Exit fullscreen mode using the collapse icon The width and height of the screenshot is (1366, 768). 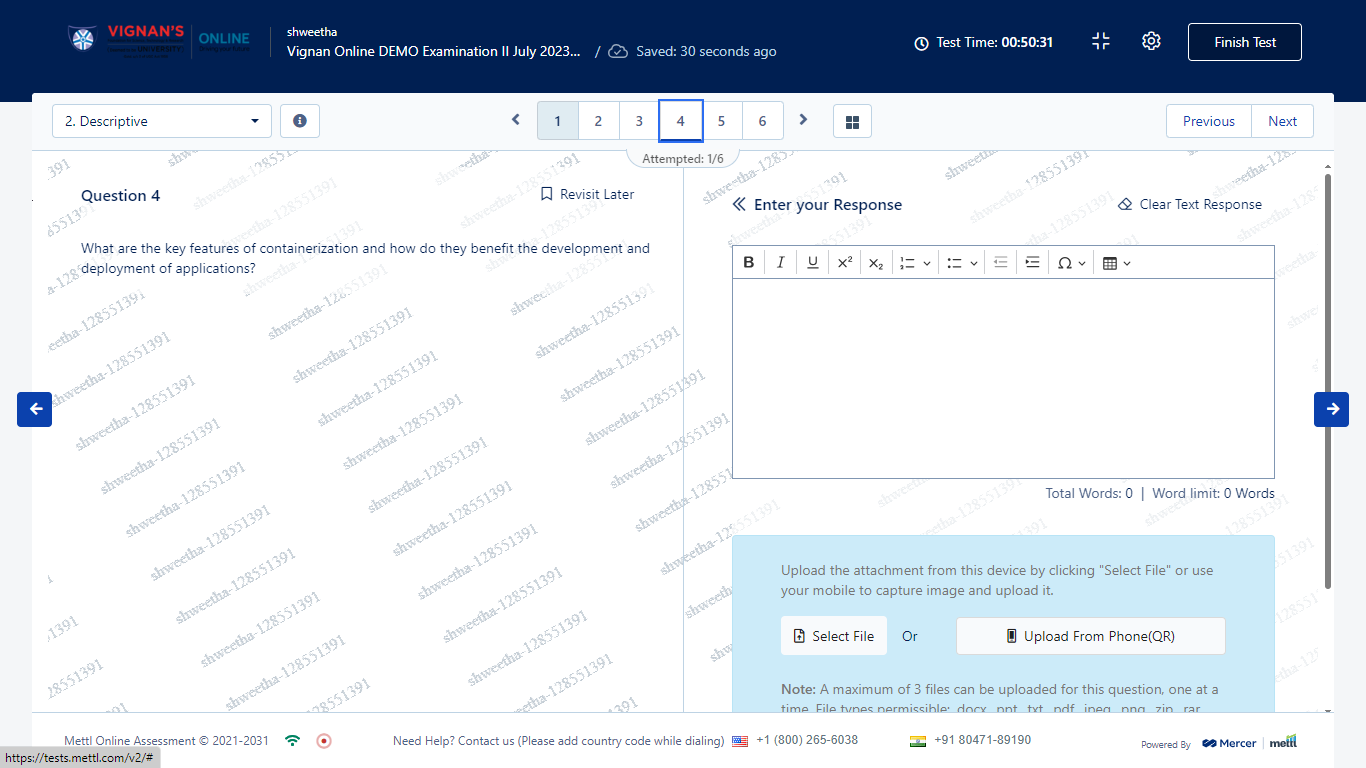click(1101, 41)
